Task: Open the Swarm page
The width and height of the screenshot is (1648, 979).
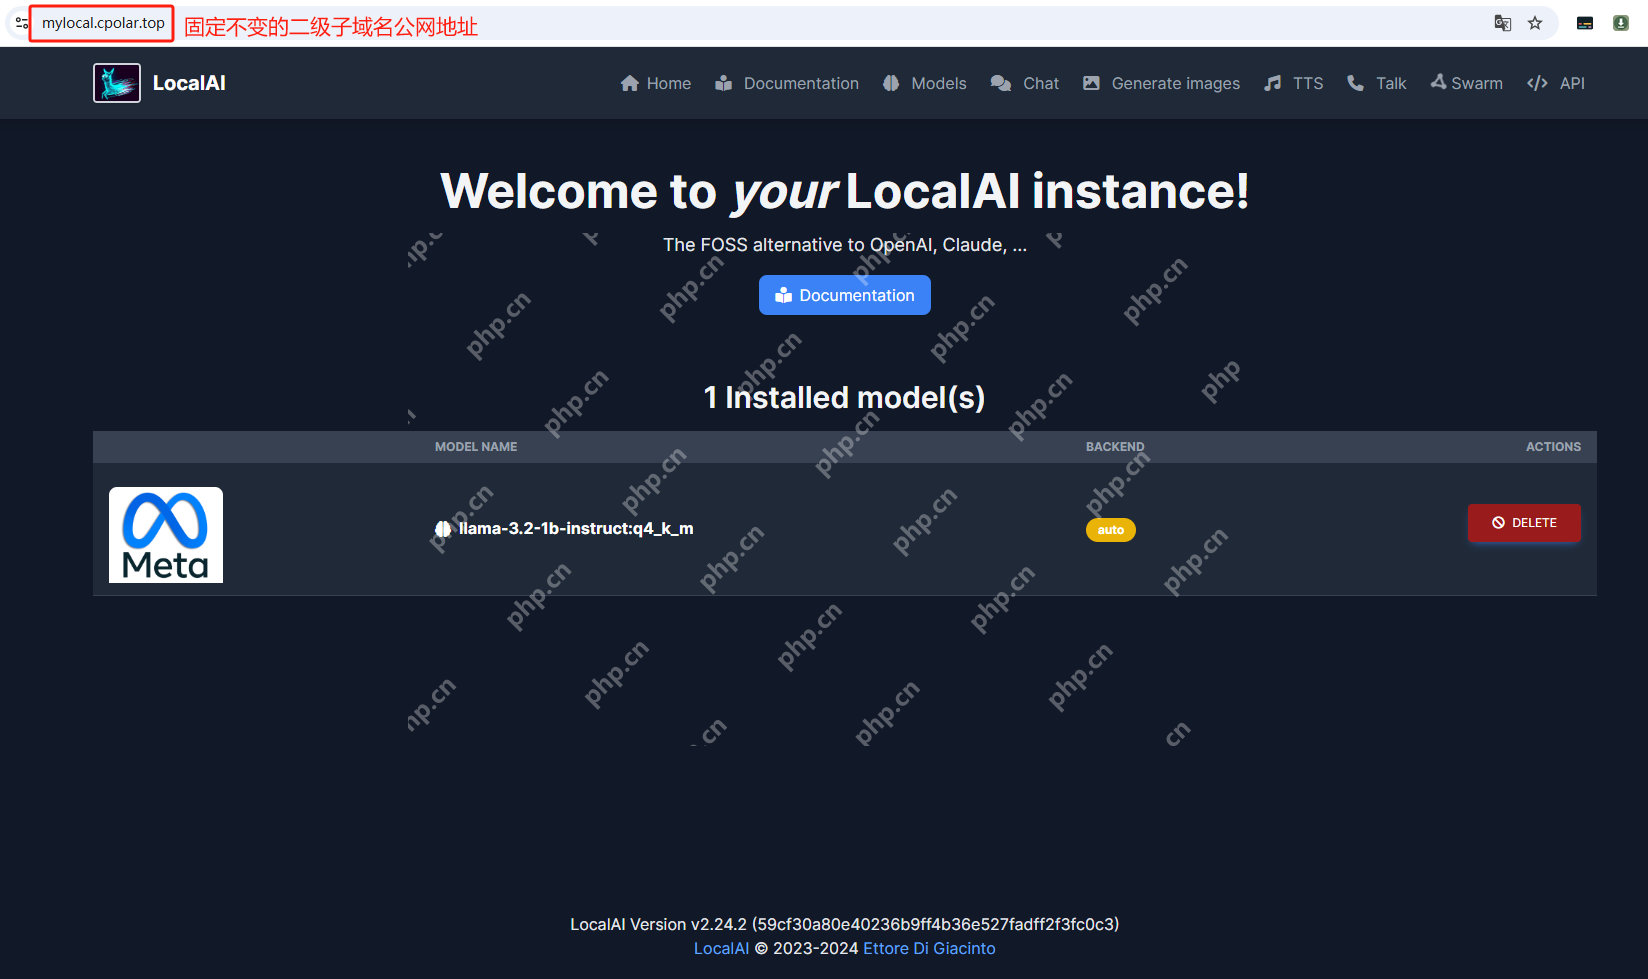Action: coord(1467,83)
